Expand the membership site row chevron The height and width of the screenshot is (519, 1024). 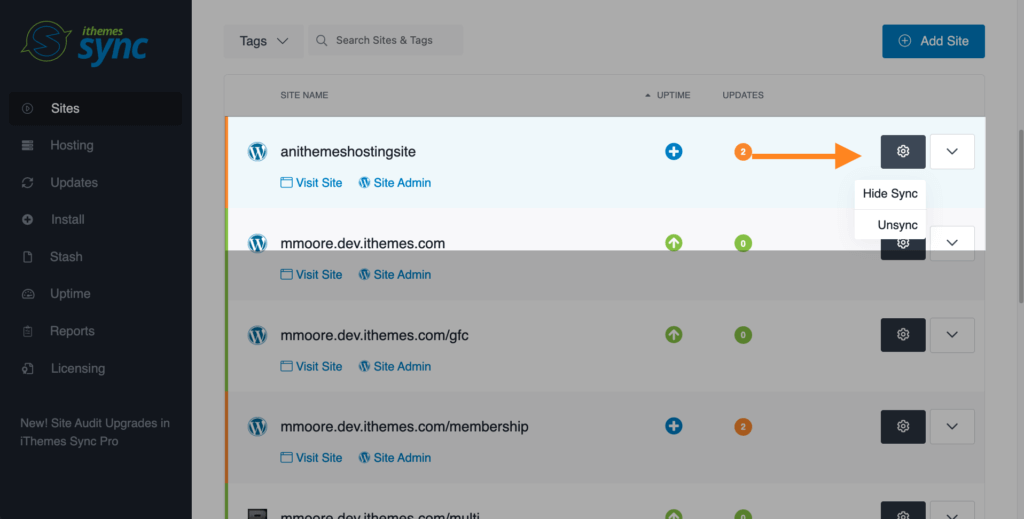coord(952,426)
